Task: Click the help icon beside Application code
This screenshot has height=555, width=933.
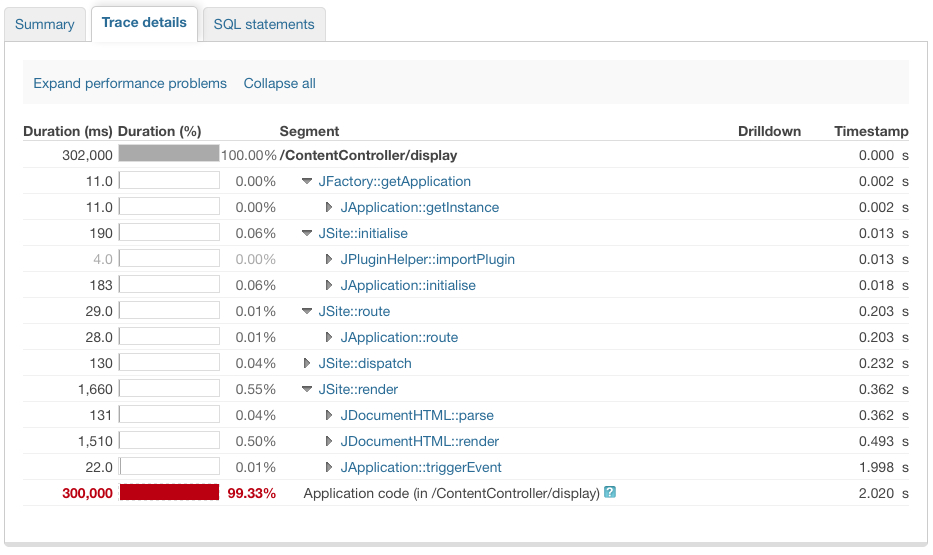Action: click(x=610, y=492)
